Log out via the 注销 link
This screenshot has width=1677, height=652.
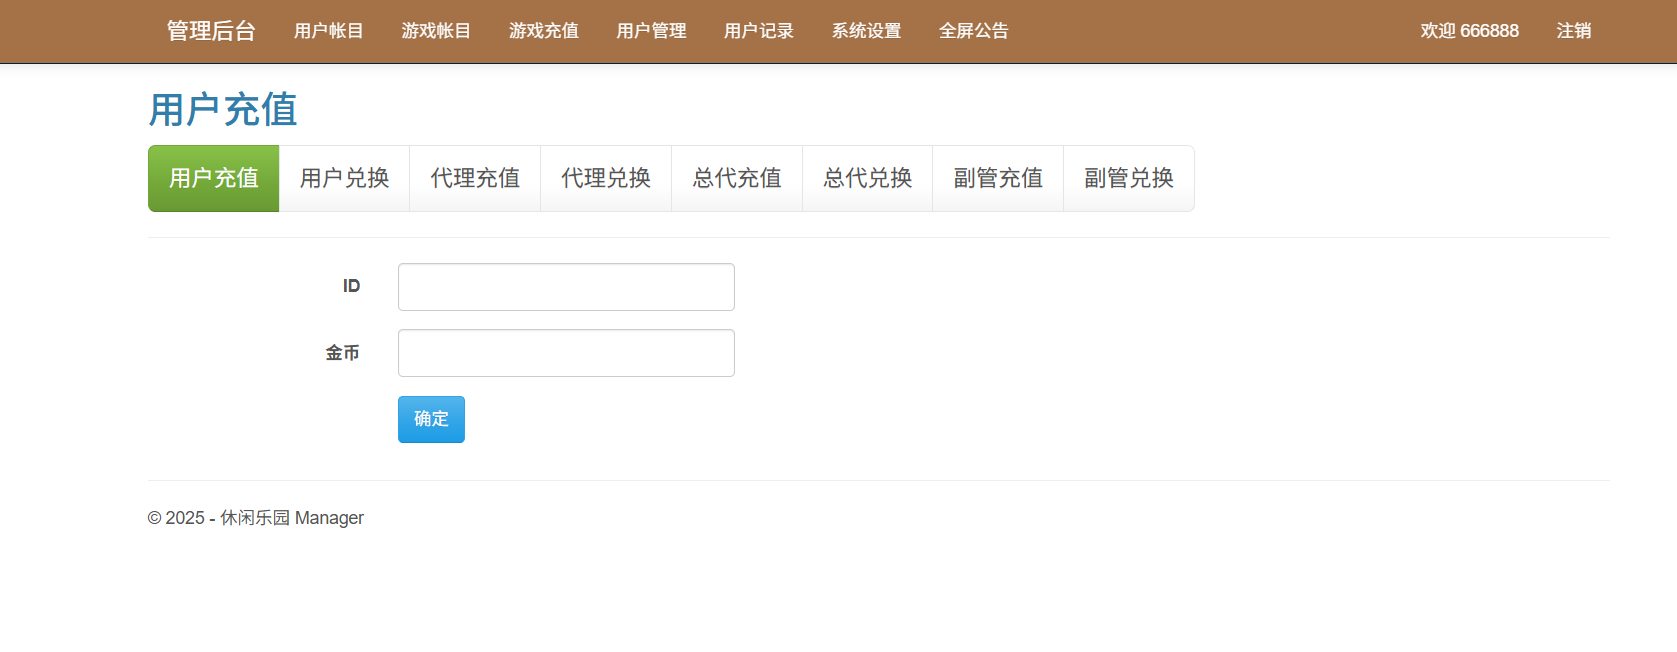click(x=1573, y=31)
